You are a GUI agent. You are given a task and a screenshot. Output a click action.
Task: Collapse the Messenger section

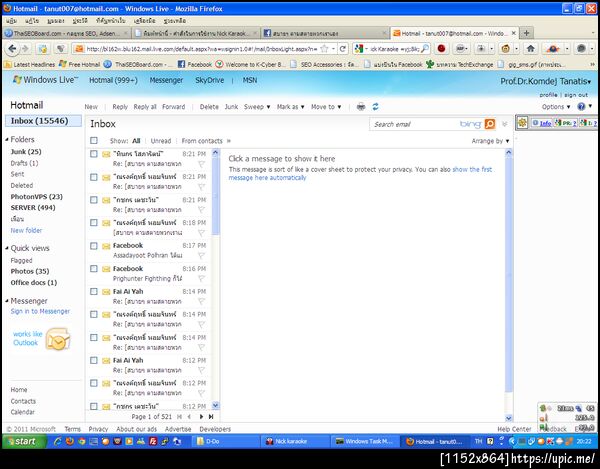[x=7, y=301]
